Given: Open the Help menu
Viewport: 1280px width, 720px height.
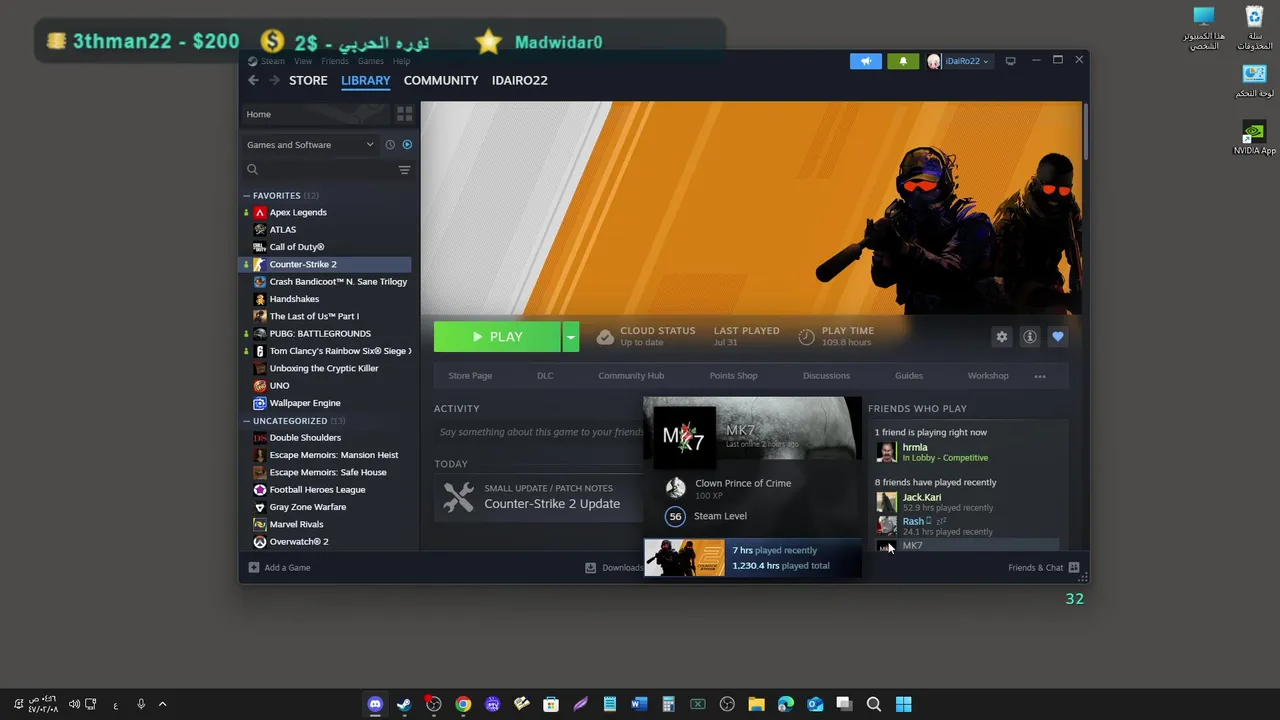Looking at the screenshot, I should [x=401, y=61].
